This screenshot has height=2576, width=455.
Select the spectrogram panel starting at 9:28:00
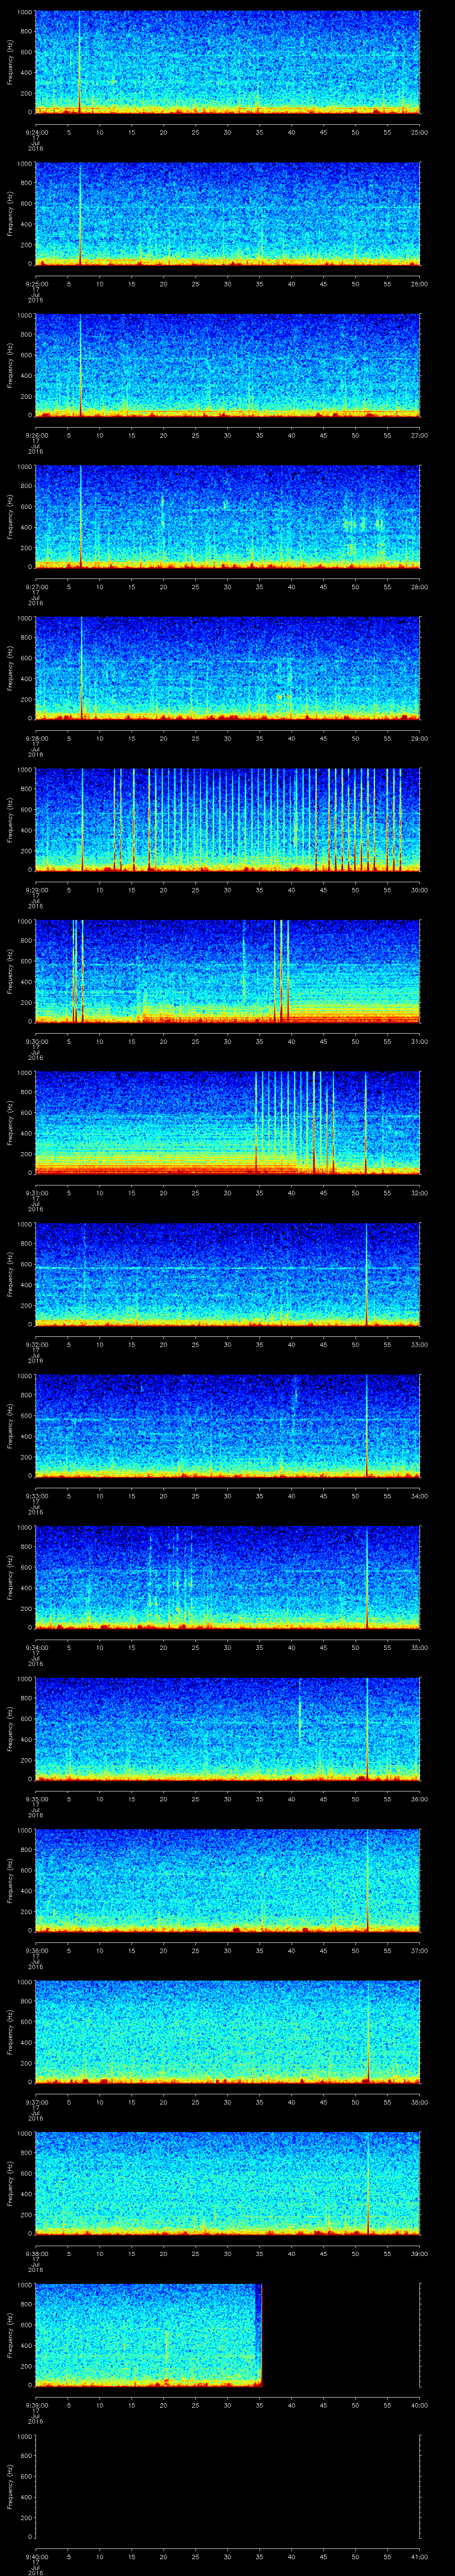coord(228,669)
